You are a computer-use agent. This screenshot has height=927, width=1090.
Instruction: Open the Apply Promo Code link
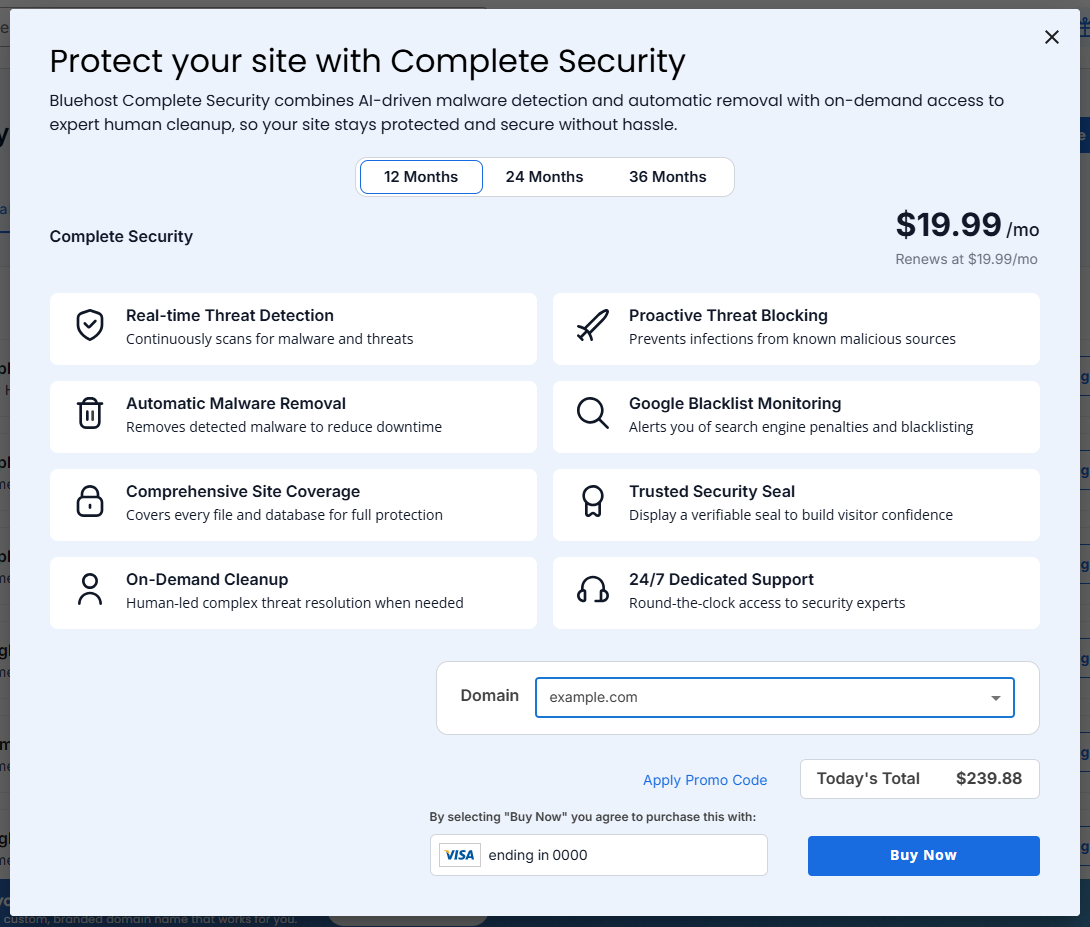point(705,780)
